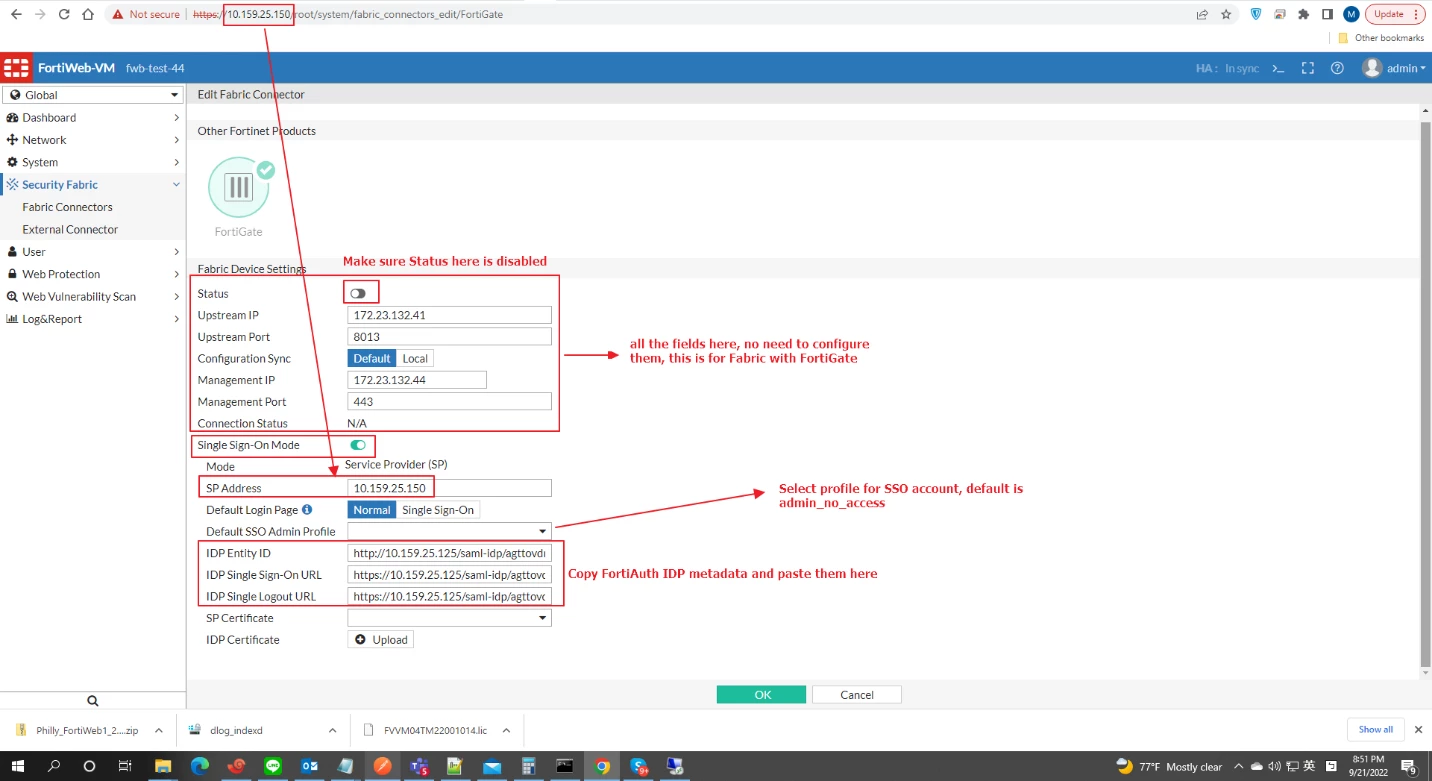This screenshot has height=781, width=1432.
Task: Click the IDP Entity ID field
Action: [x=449, y=553]
